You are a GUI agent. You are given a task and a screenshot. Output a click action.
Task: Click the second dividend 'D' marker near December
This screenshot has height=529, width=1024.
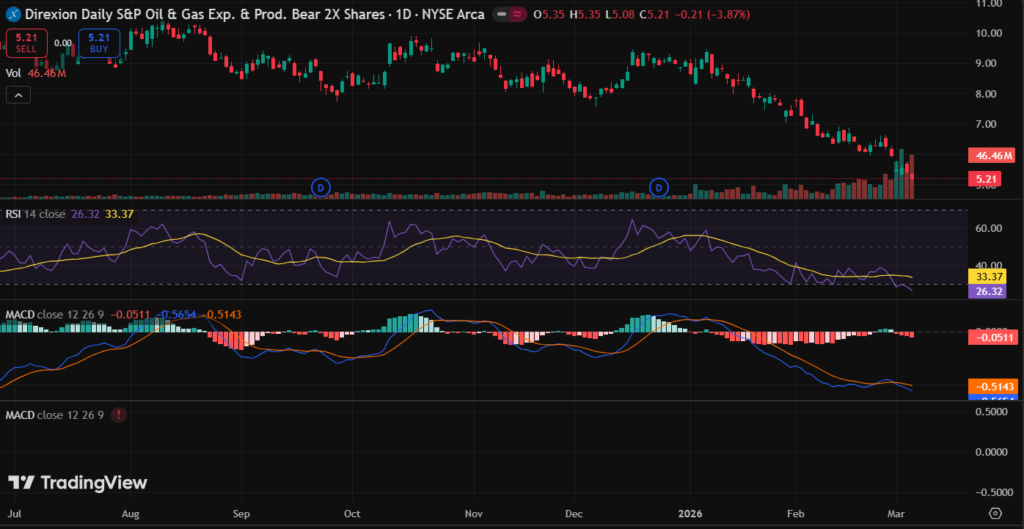point(659,187)
